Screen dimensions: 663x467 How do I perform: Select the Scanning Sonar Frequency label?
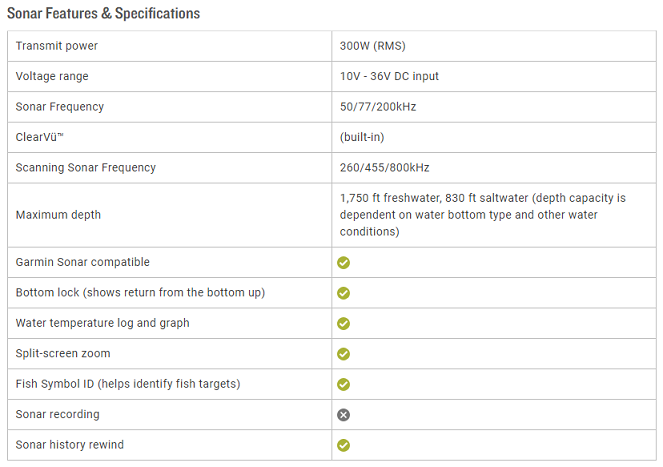coord(86,168)
